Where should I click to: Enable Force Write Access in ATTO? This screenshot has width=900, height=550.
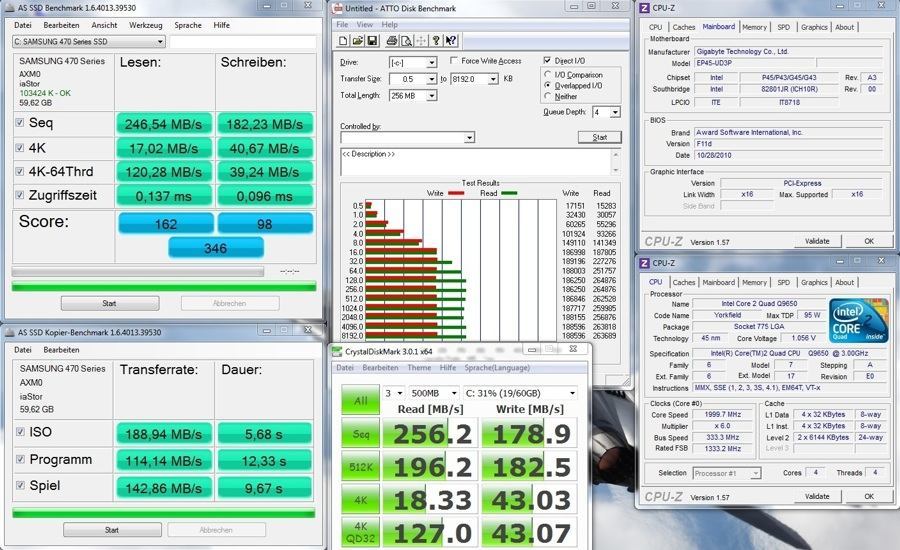(454, 60)
